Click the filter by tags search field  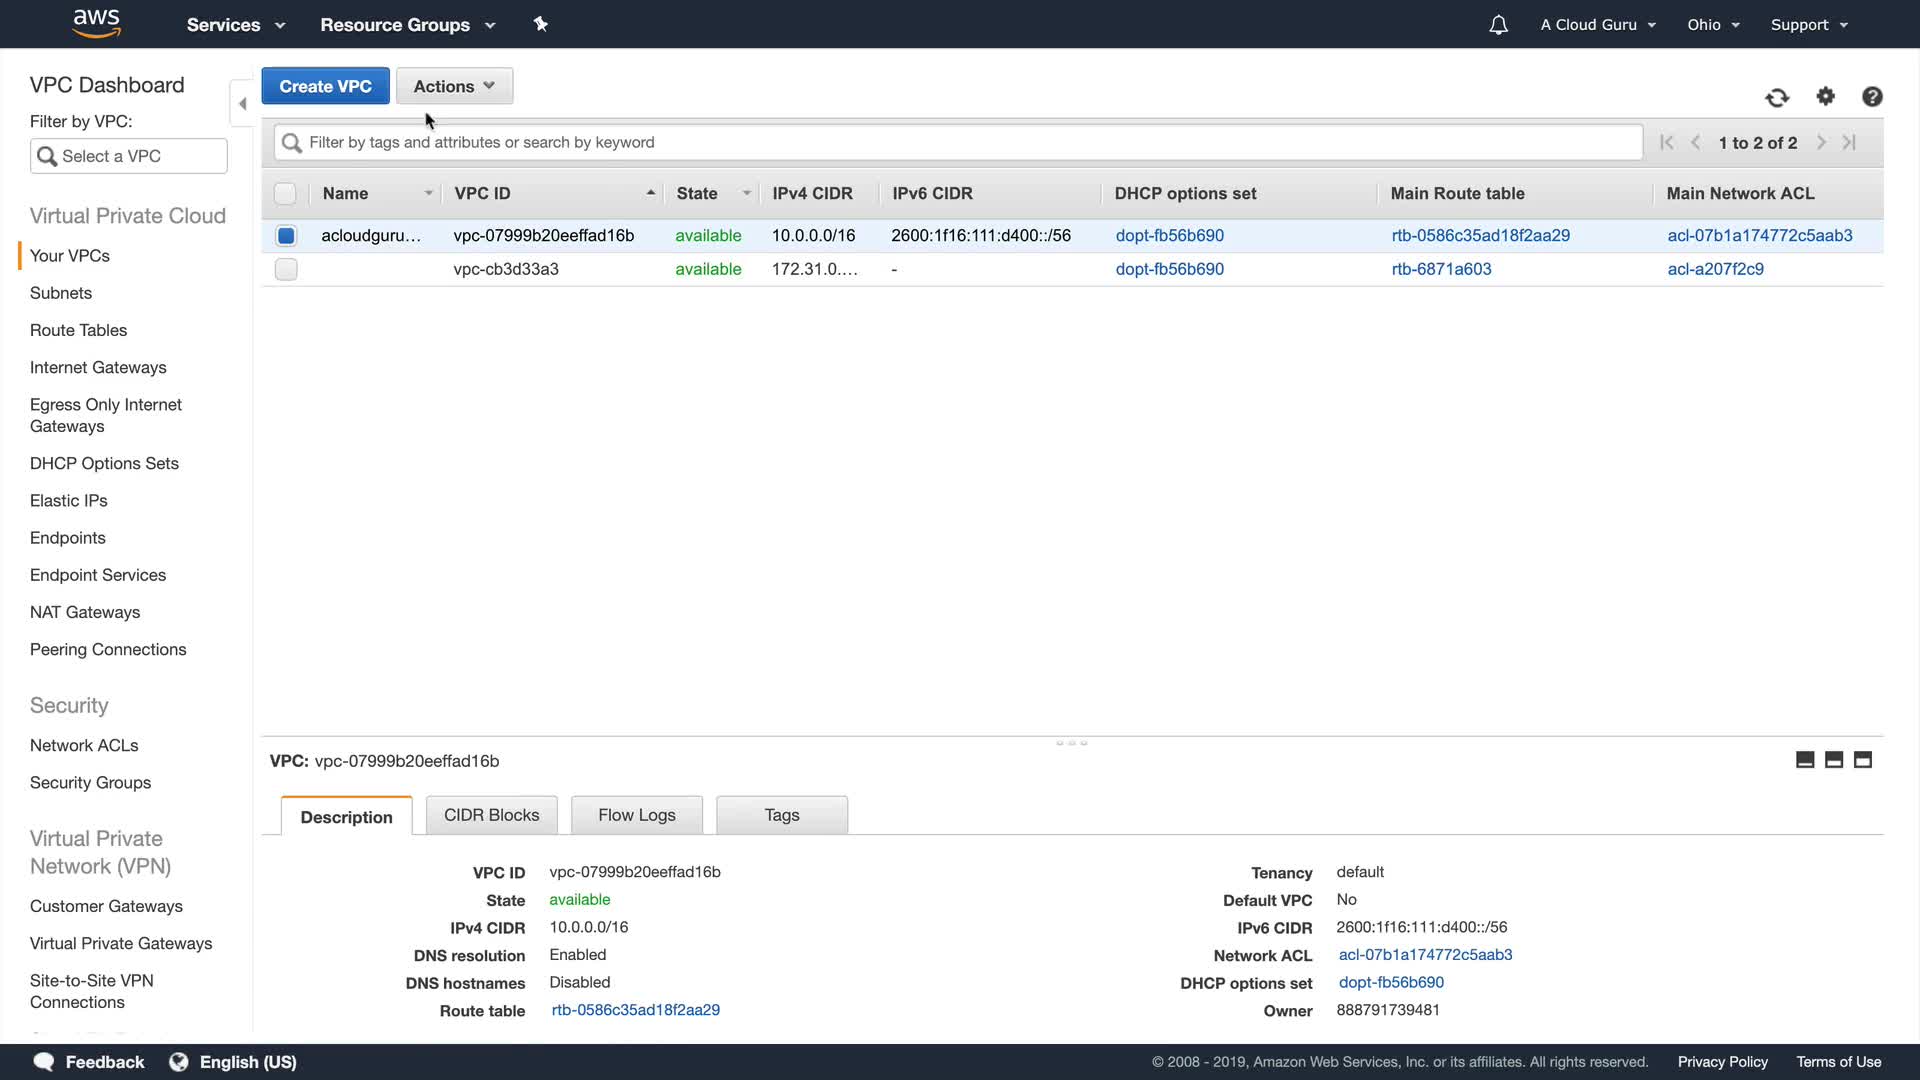pos(960,142)
